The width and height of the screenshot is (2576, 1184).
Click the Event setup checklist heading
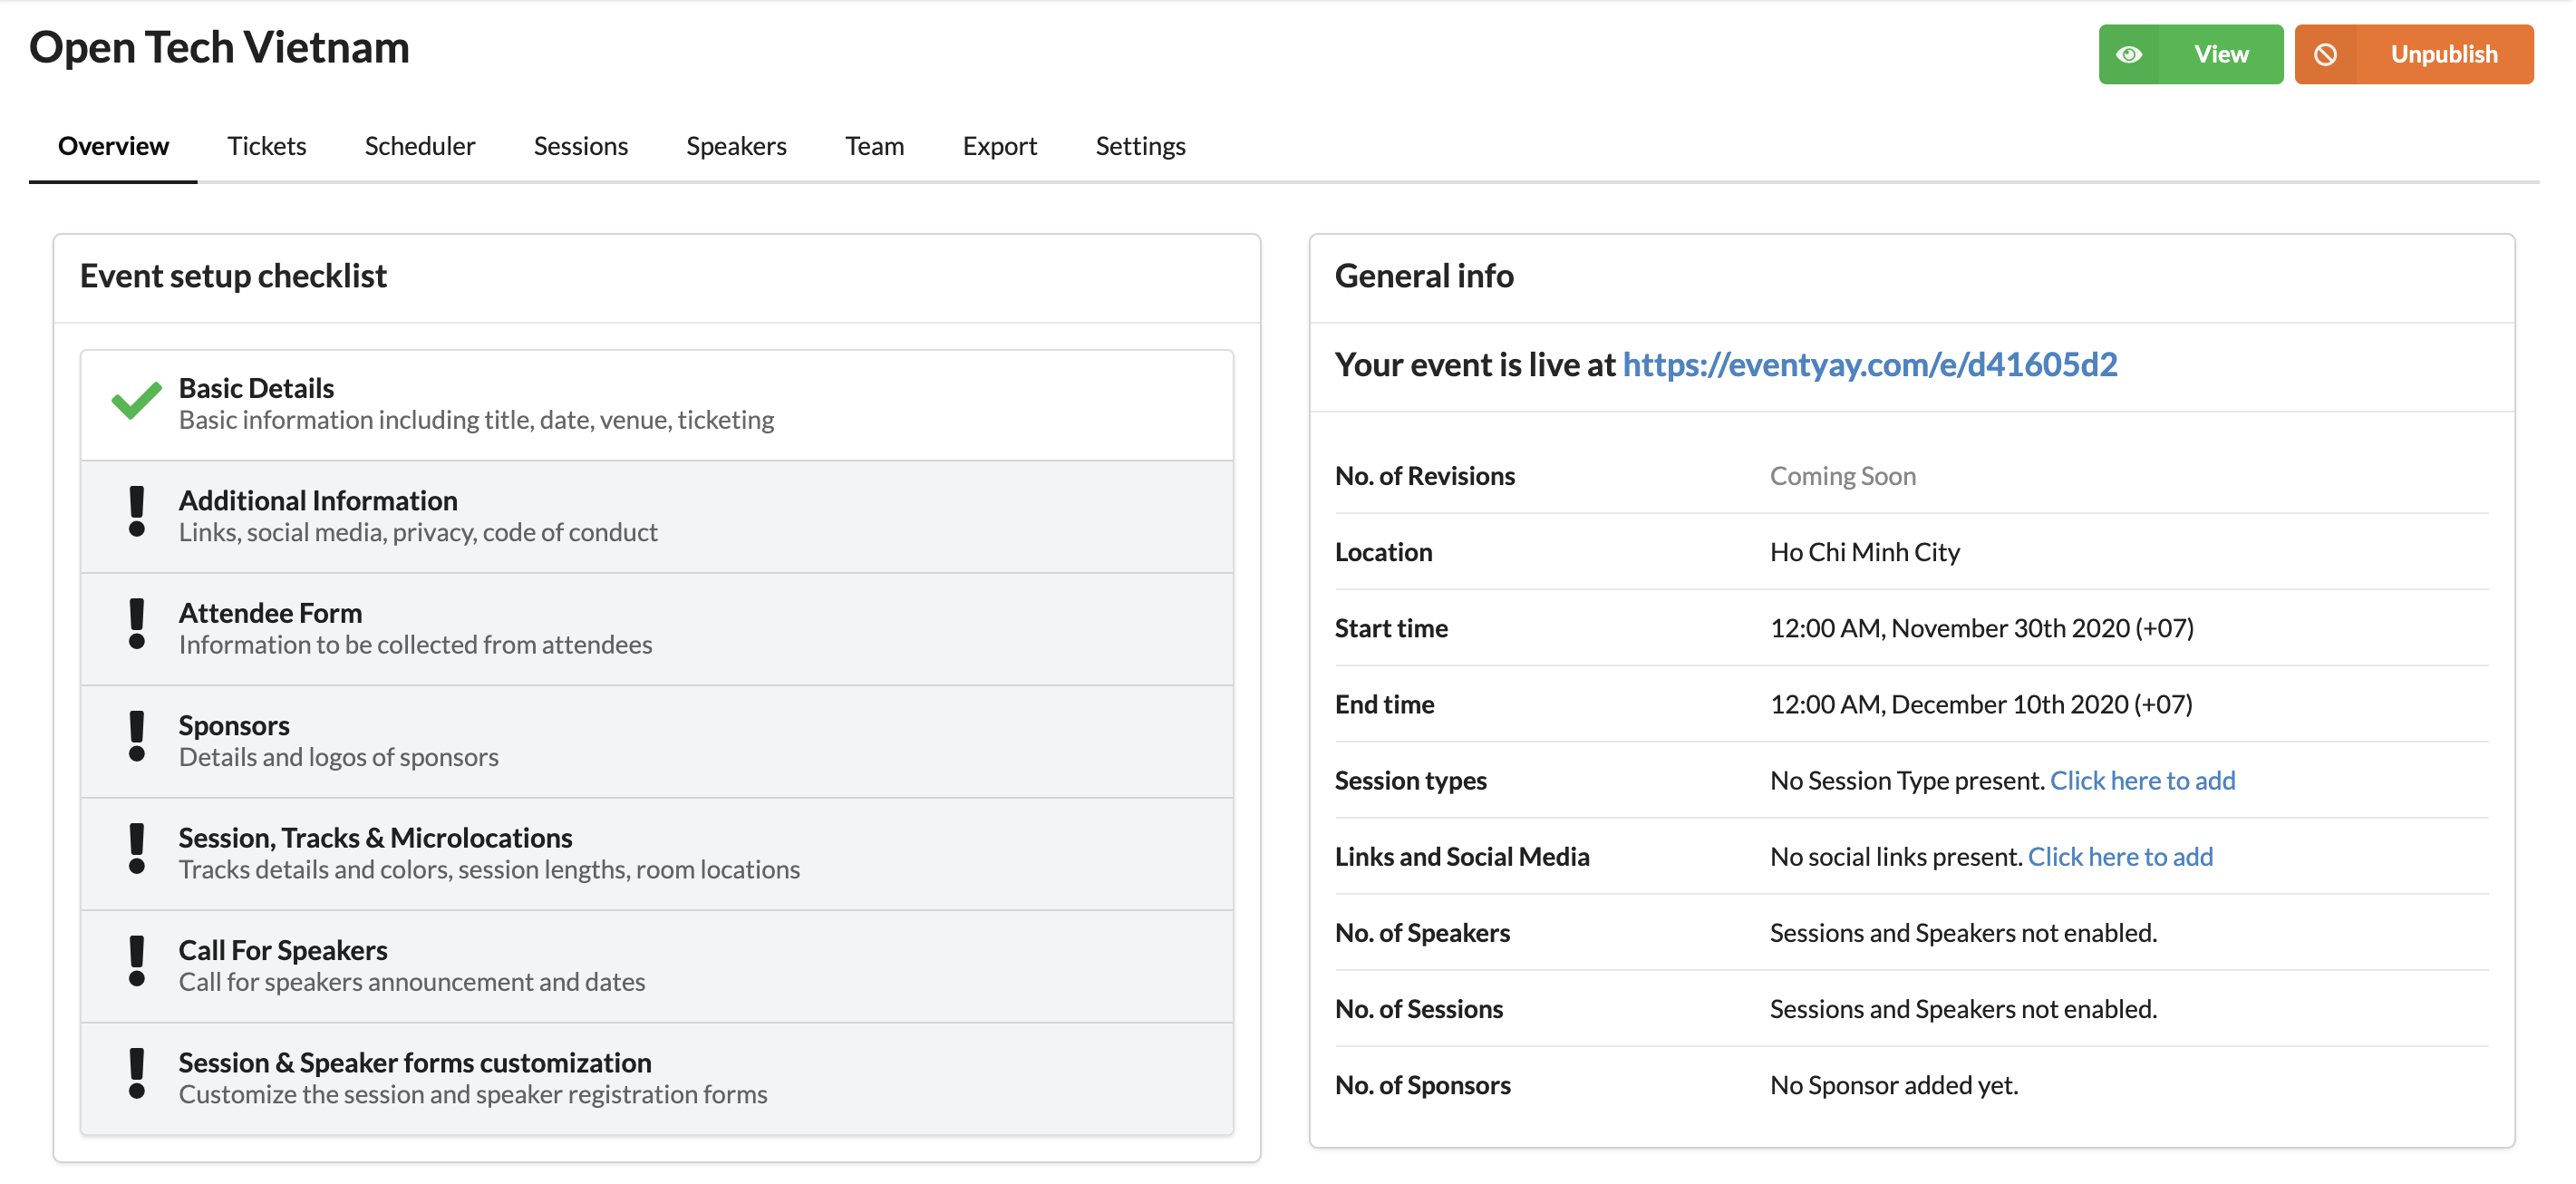233,276
